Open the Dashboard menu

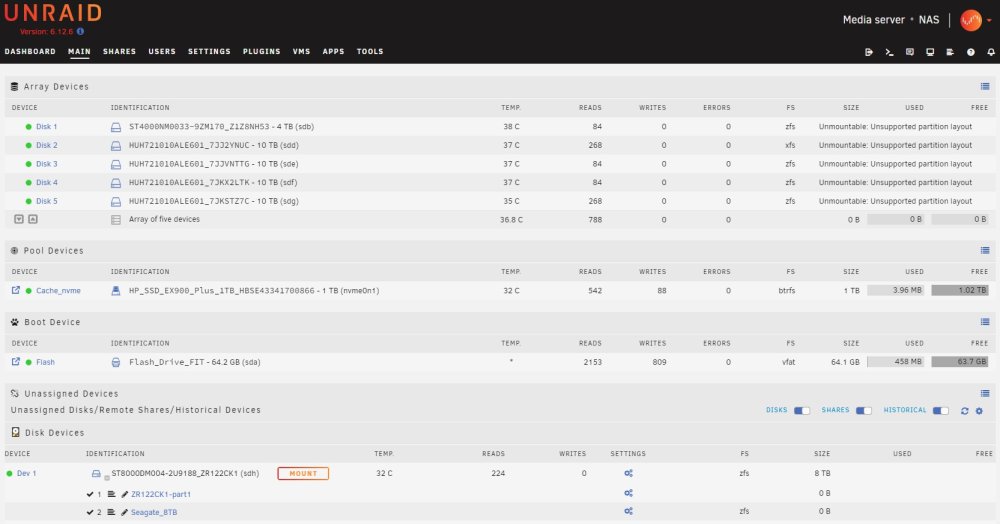tap(30, 52)
